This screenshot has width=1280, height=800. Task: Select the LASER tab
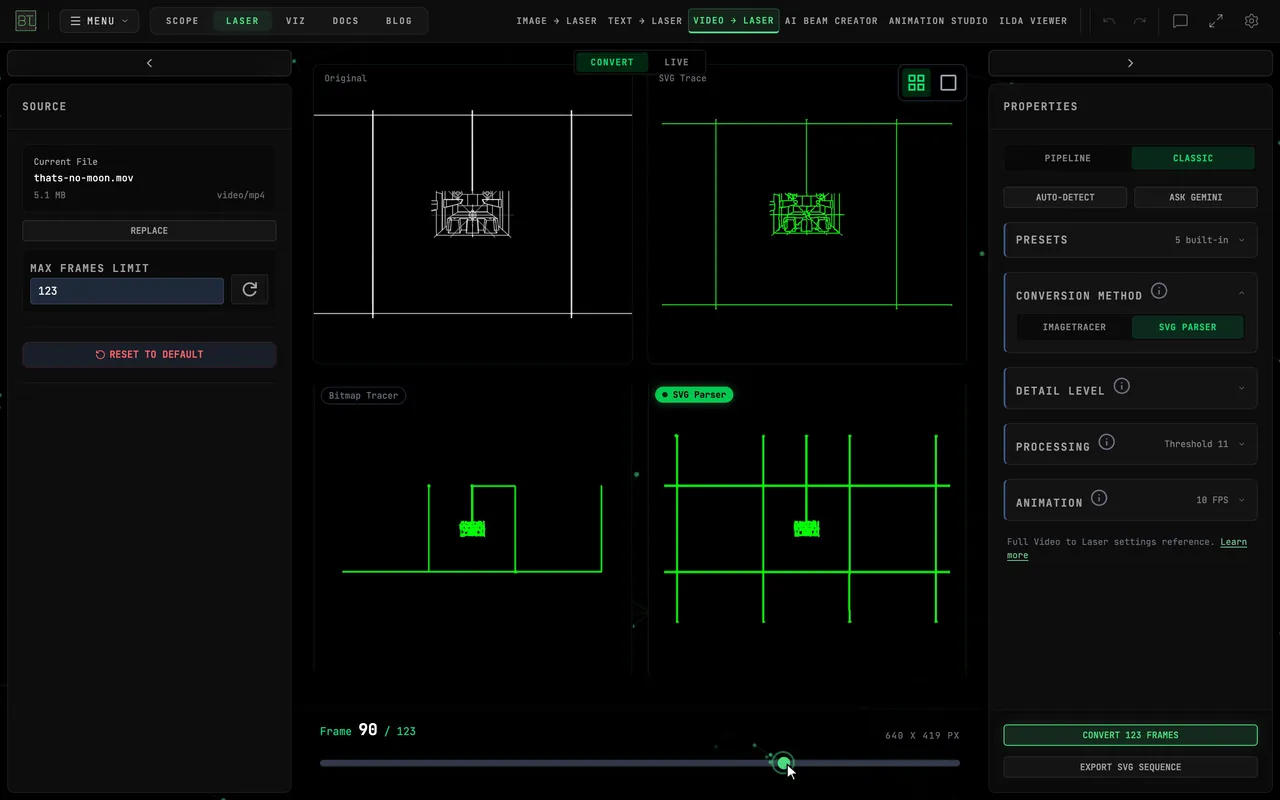[242, 21]
